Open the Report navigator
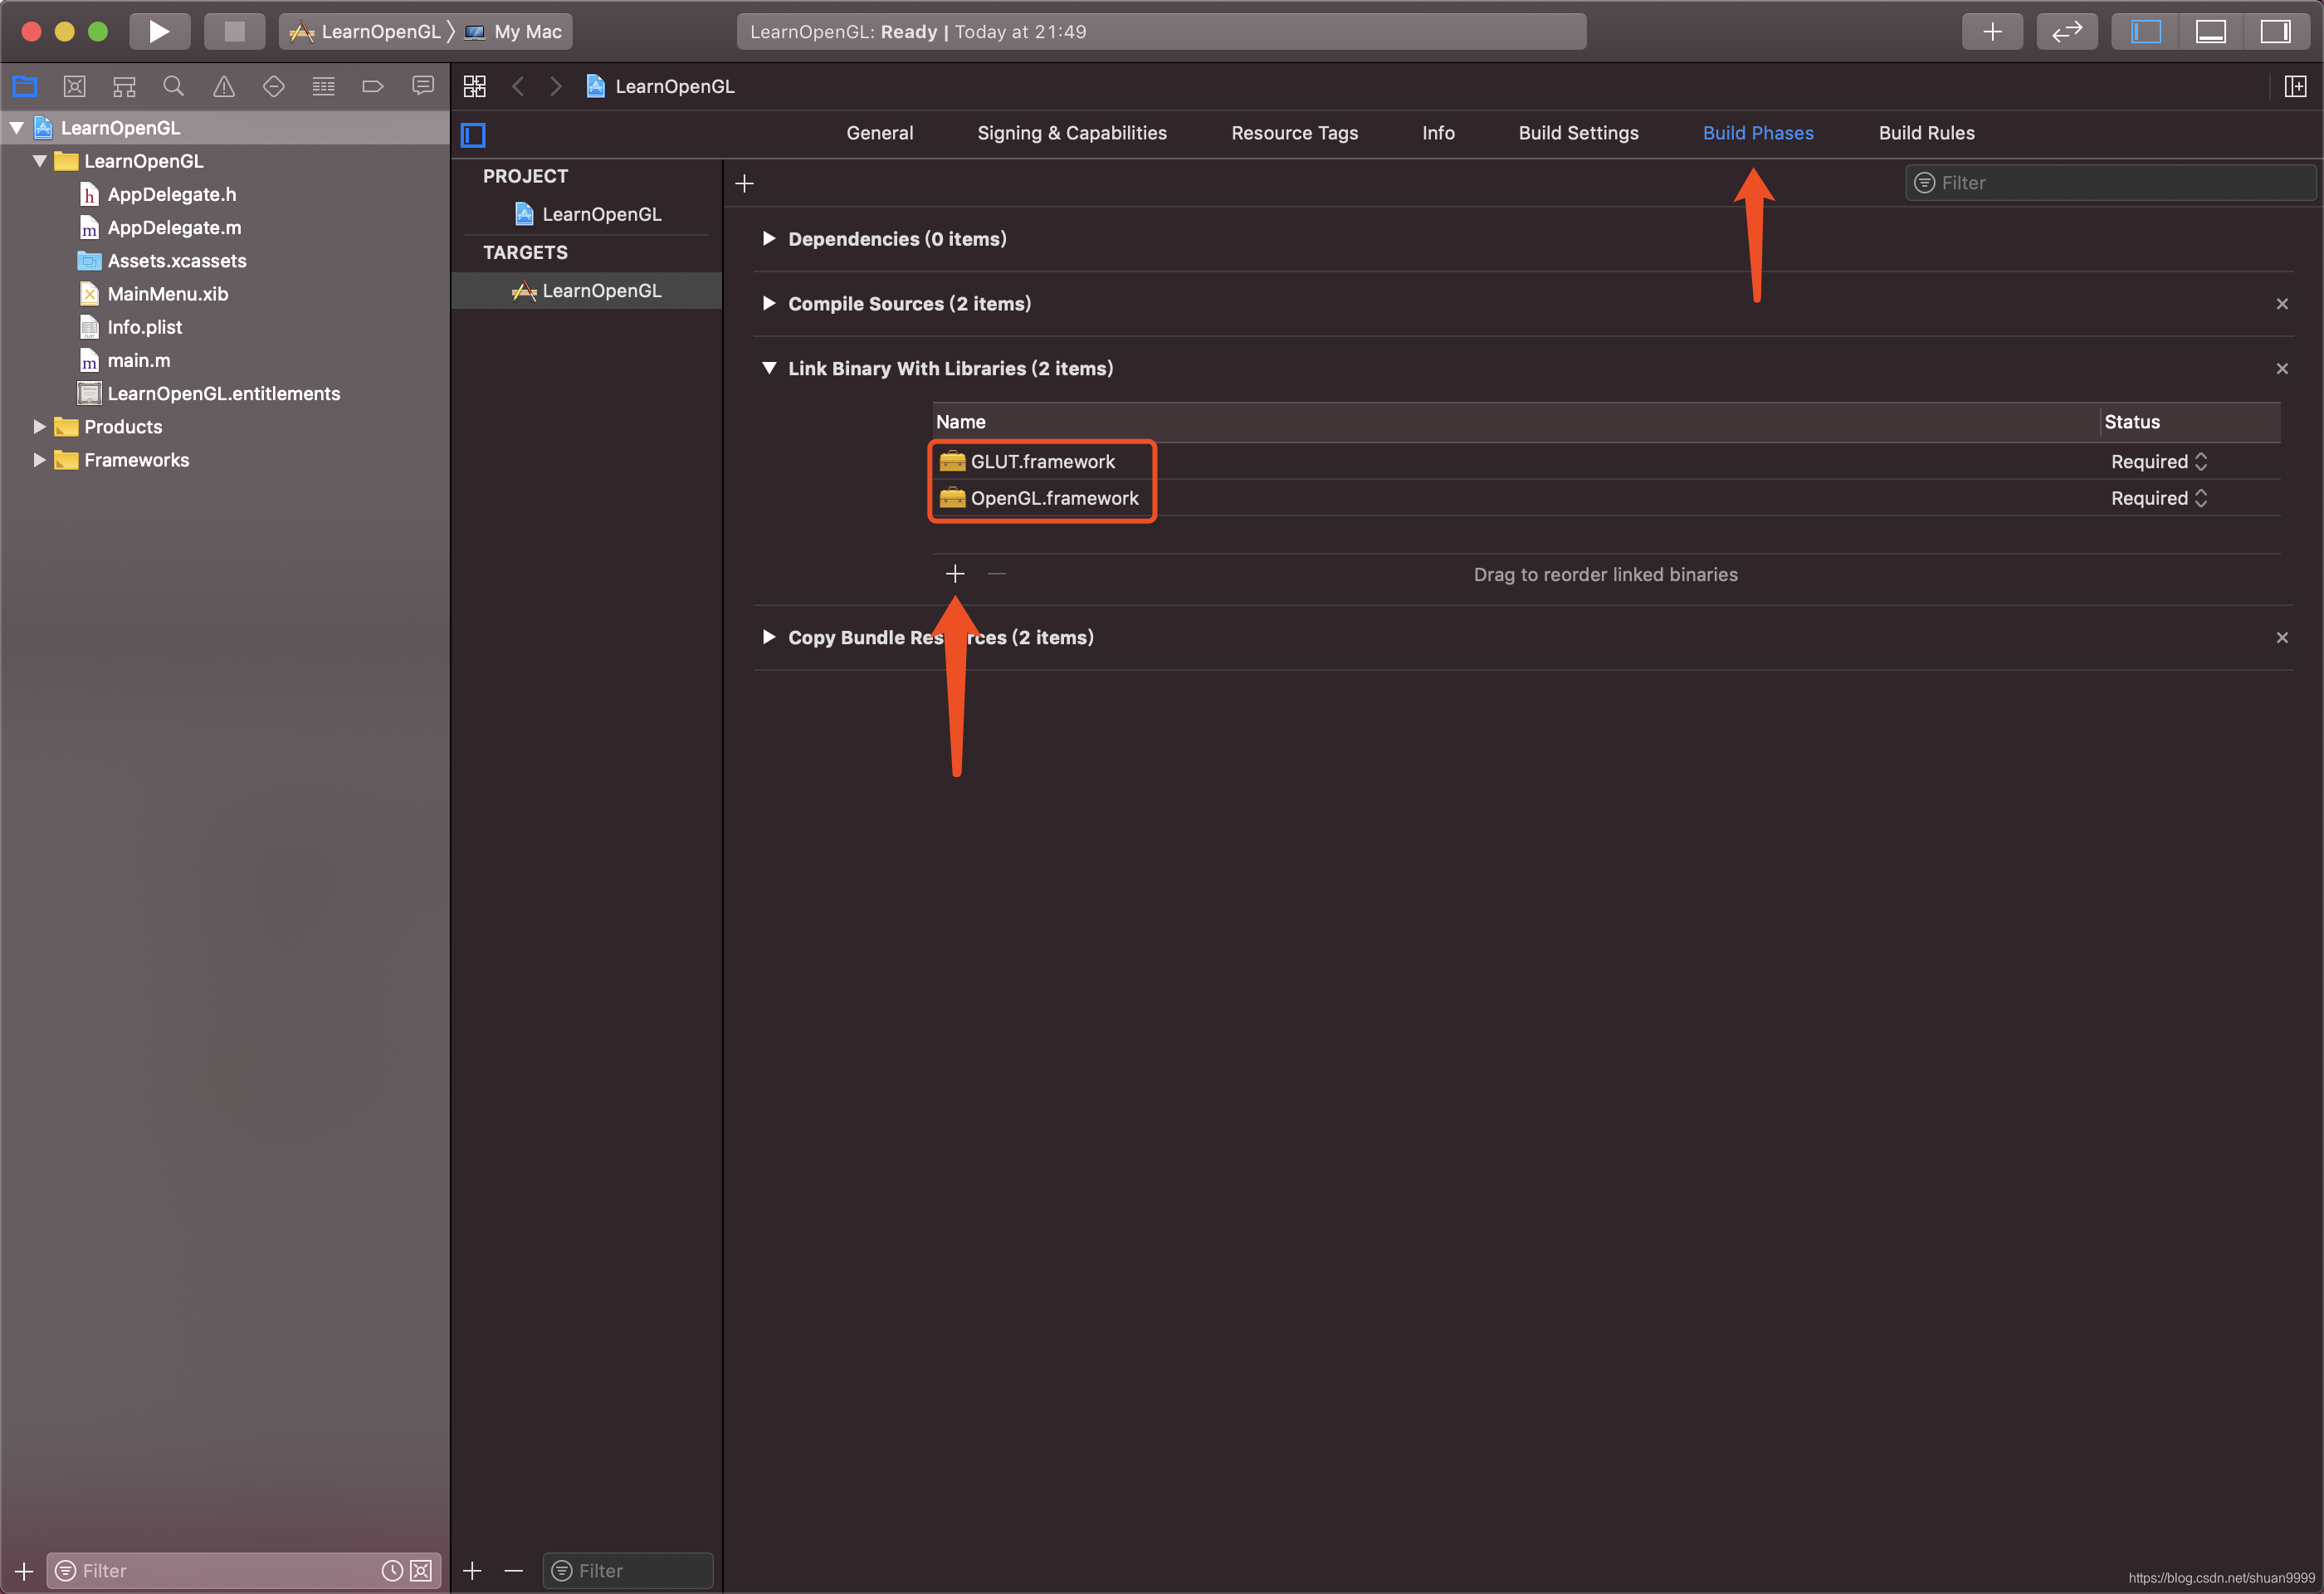The width and height of the screenshot is (2324, 1594). pyautogui.click(x=423, y=86)
